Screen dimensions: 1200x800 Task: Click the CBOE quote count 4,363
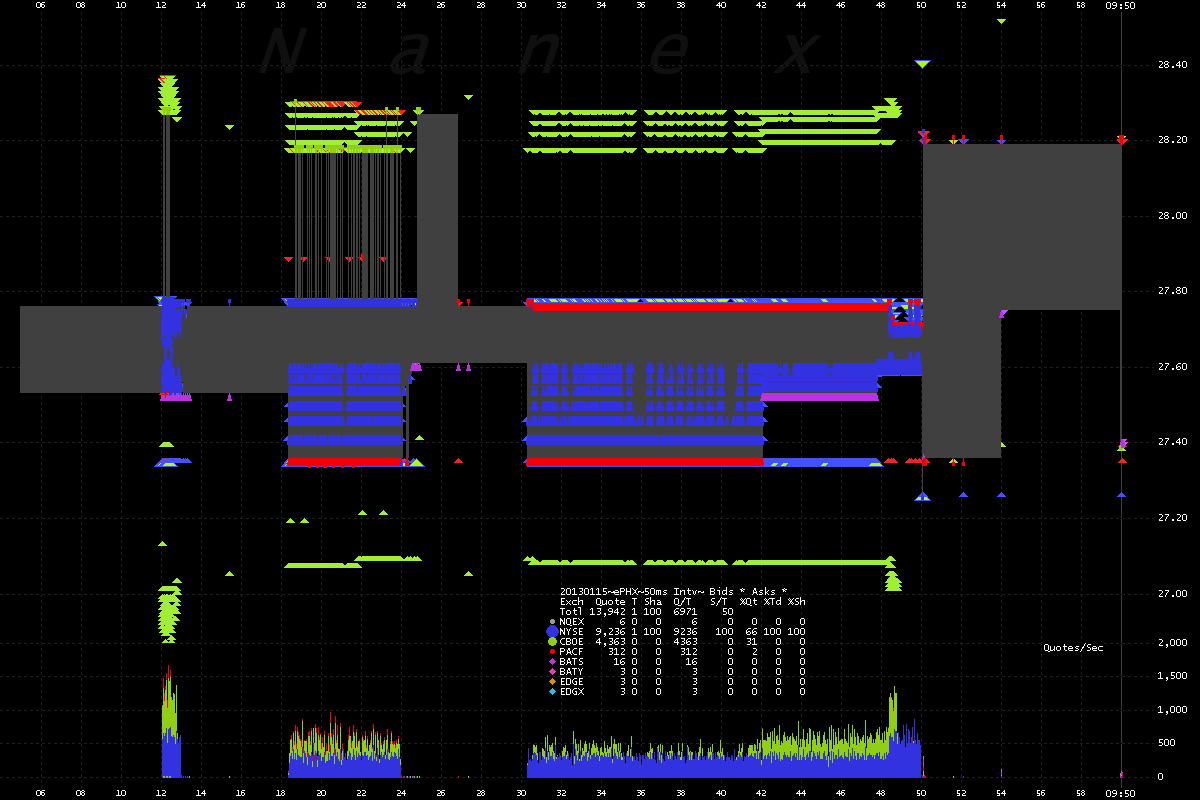point(610,642)
